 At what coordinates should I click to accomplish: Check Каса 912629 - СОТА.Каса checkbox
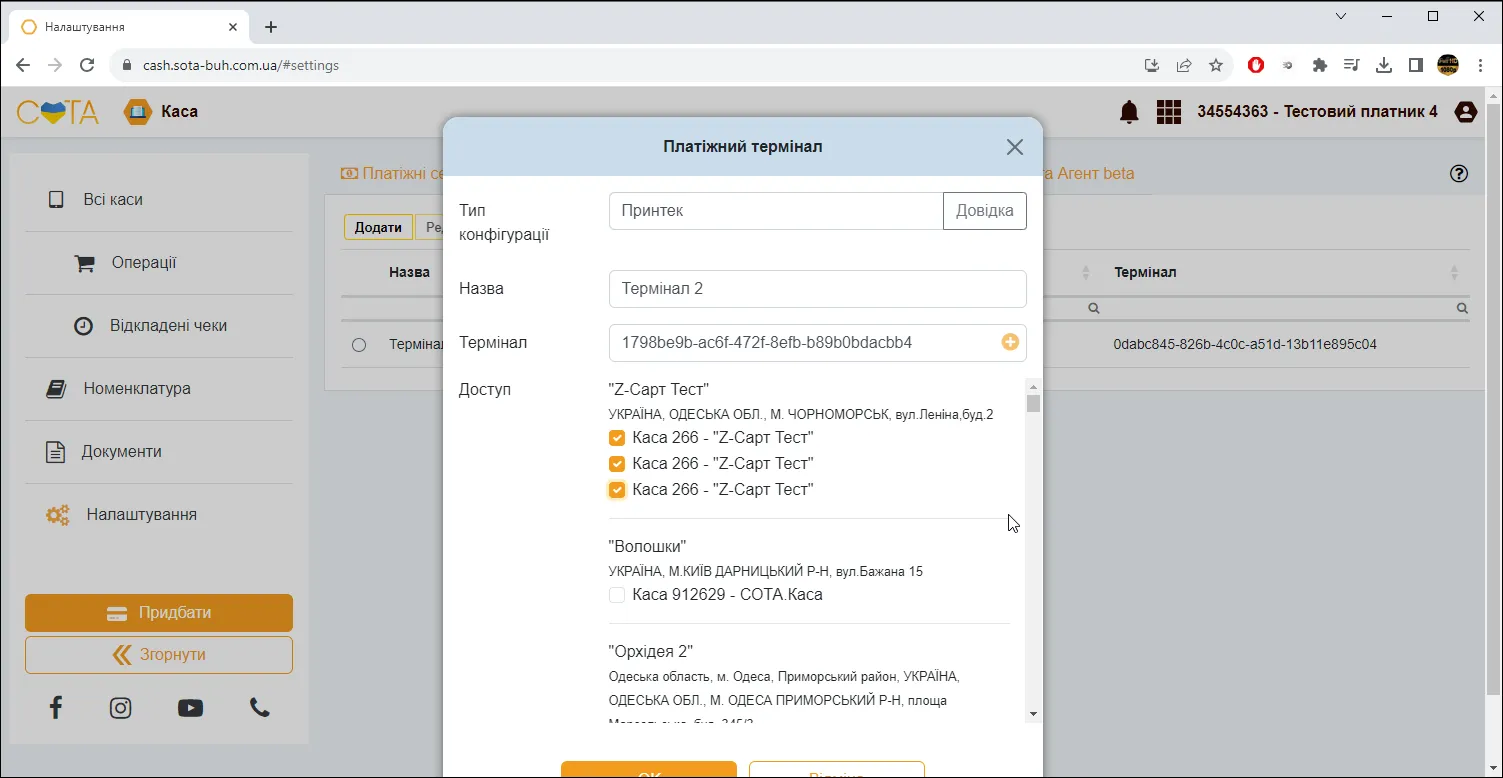tap(617, 595)
